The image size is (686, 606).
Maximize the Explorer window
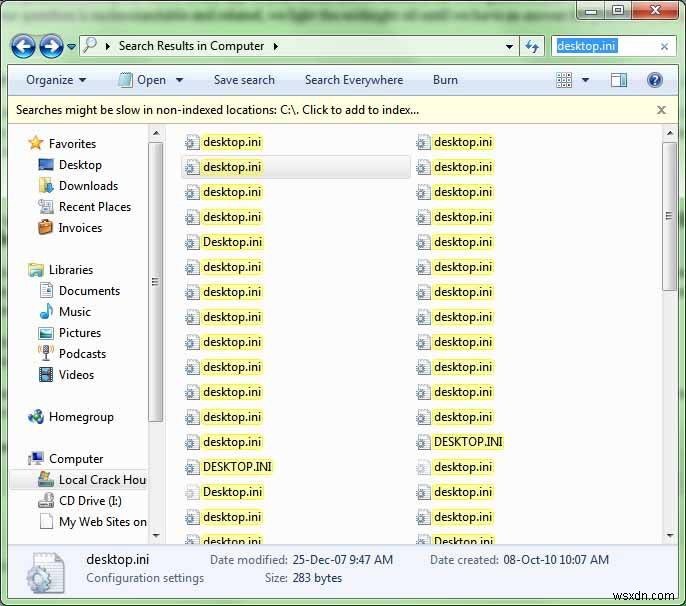(x=618, y=11)
